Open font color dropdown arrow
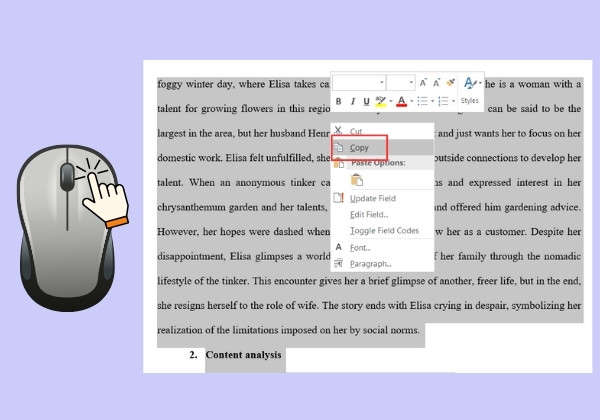Viewport: 600px width, 420px height. 411,101
